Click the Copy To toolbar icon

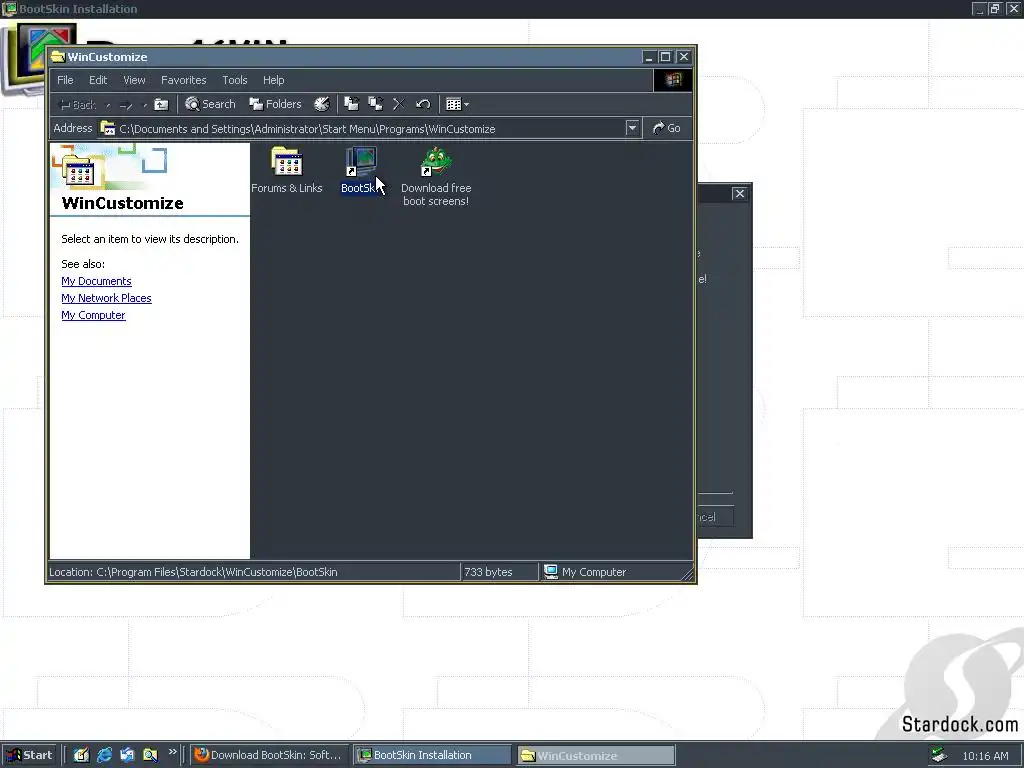pyautogui.click(x=376, y=104)
